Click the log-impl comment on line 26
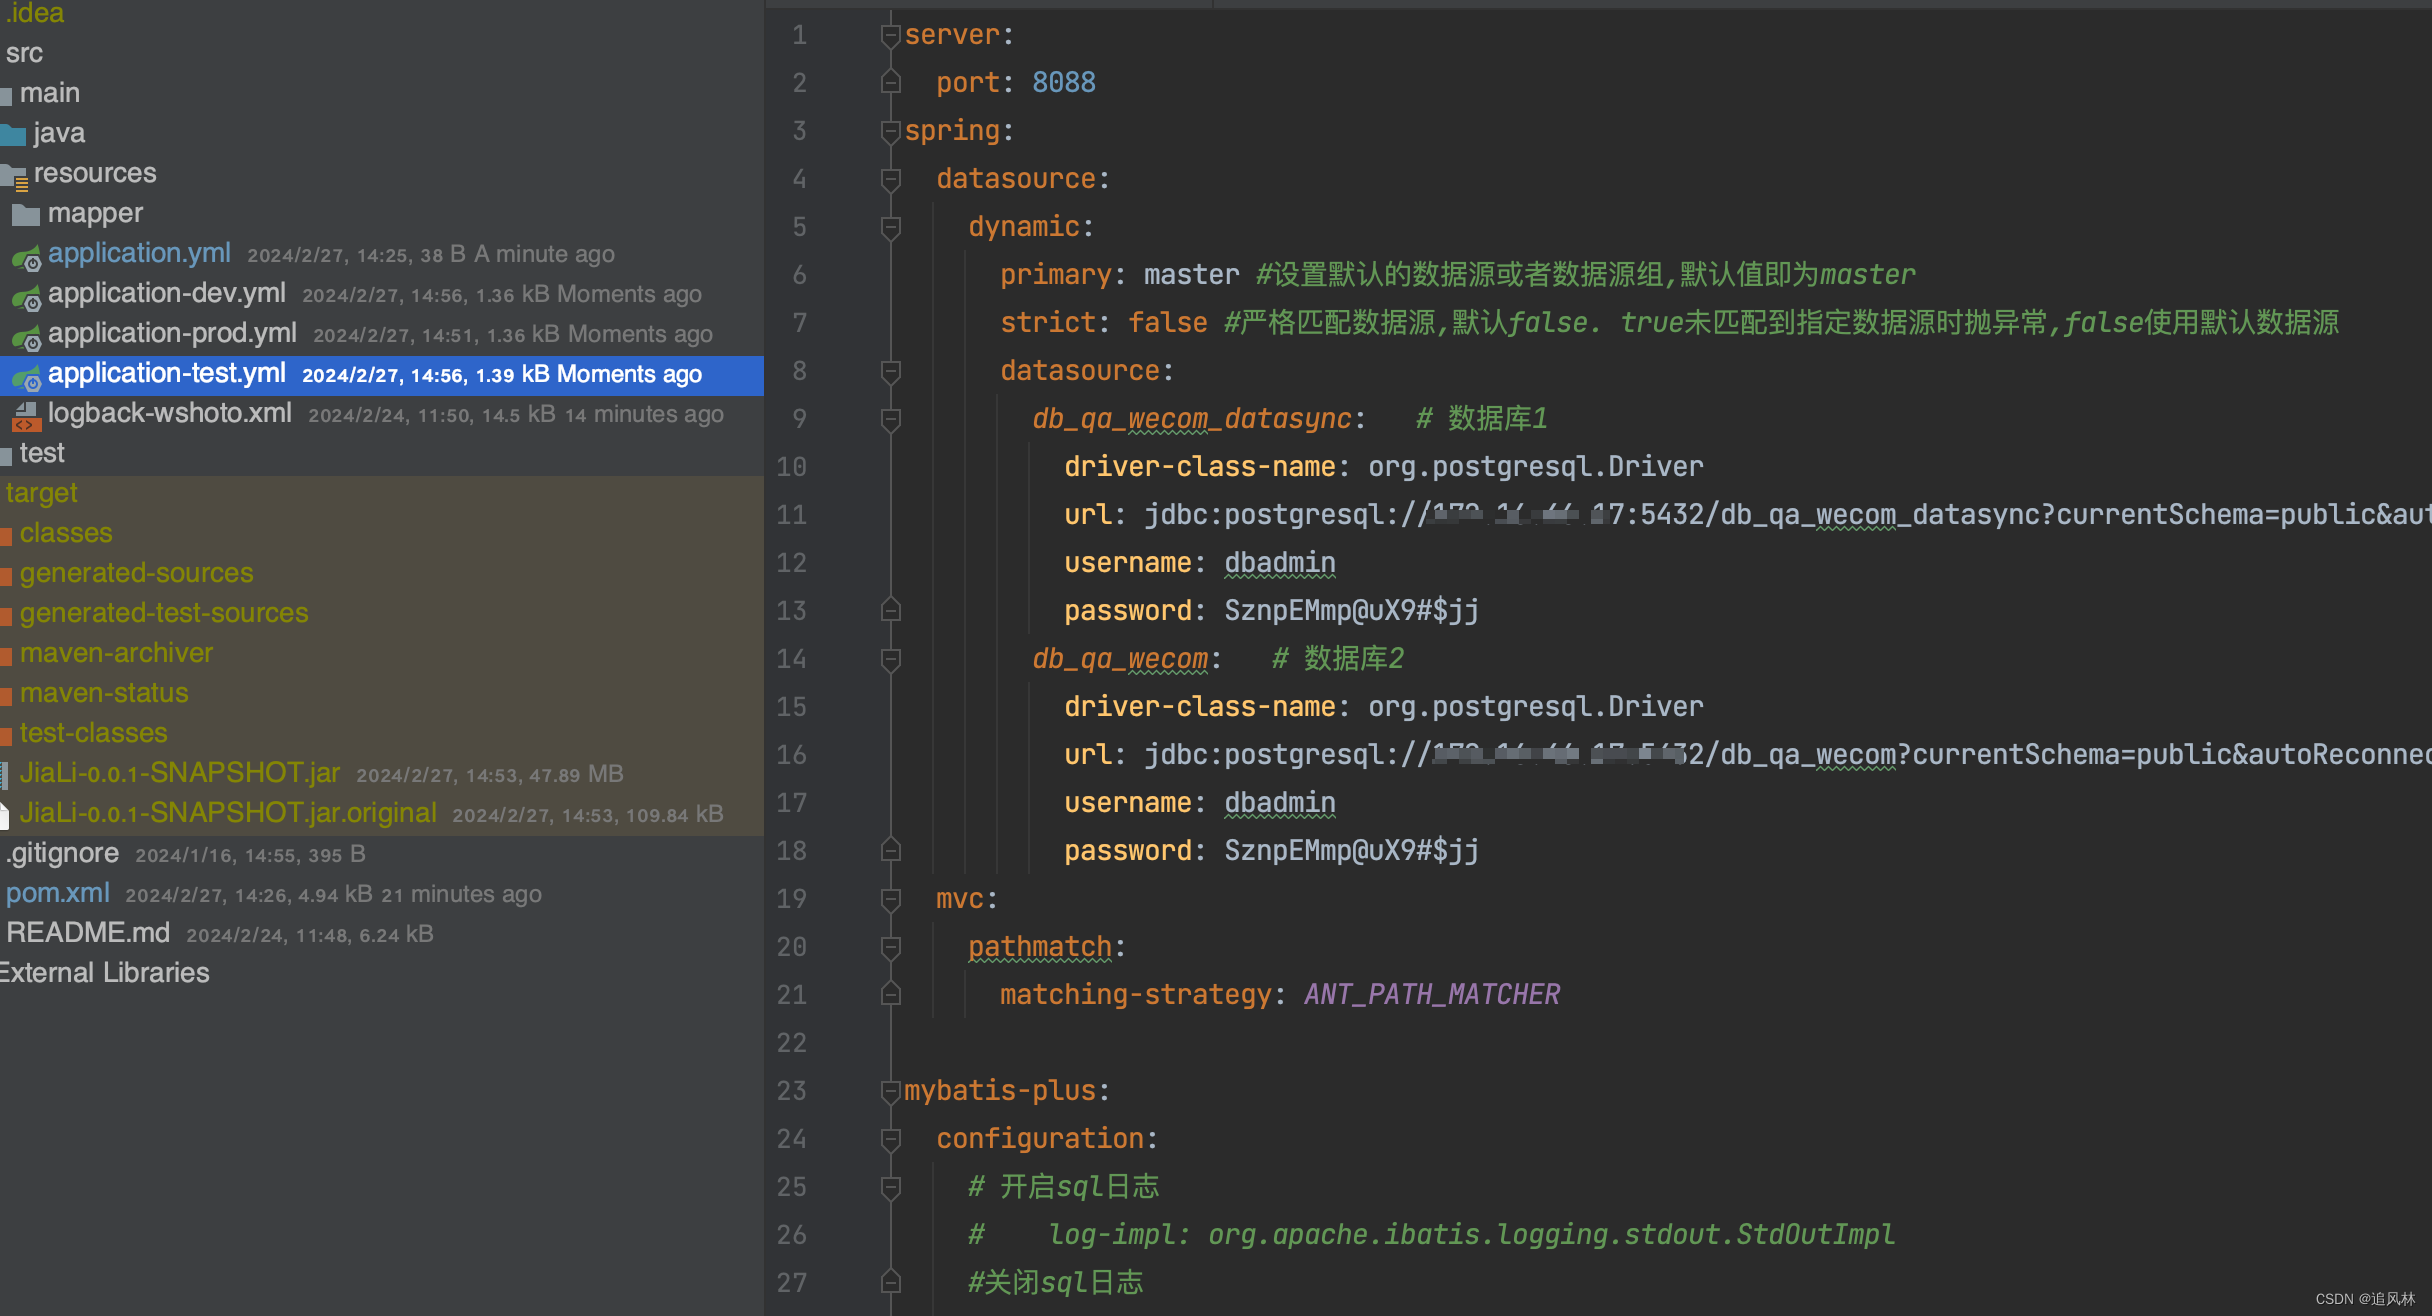This screenshot has height=1316, width=2432. (1431, 1235)
